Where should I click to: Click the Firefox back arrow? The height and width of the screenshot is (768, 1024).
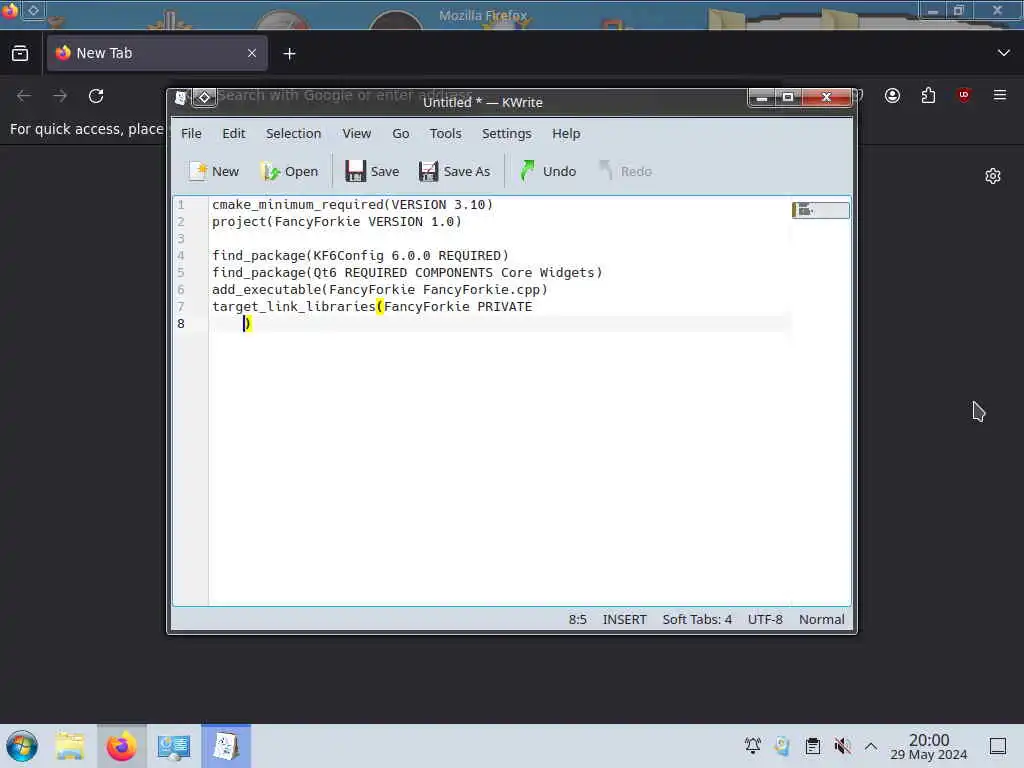pyautogui.click(x=24, y=96)
